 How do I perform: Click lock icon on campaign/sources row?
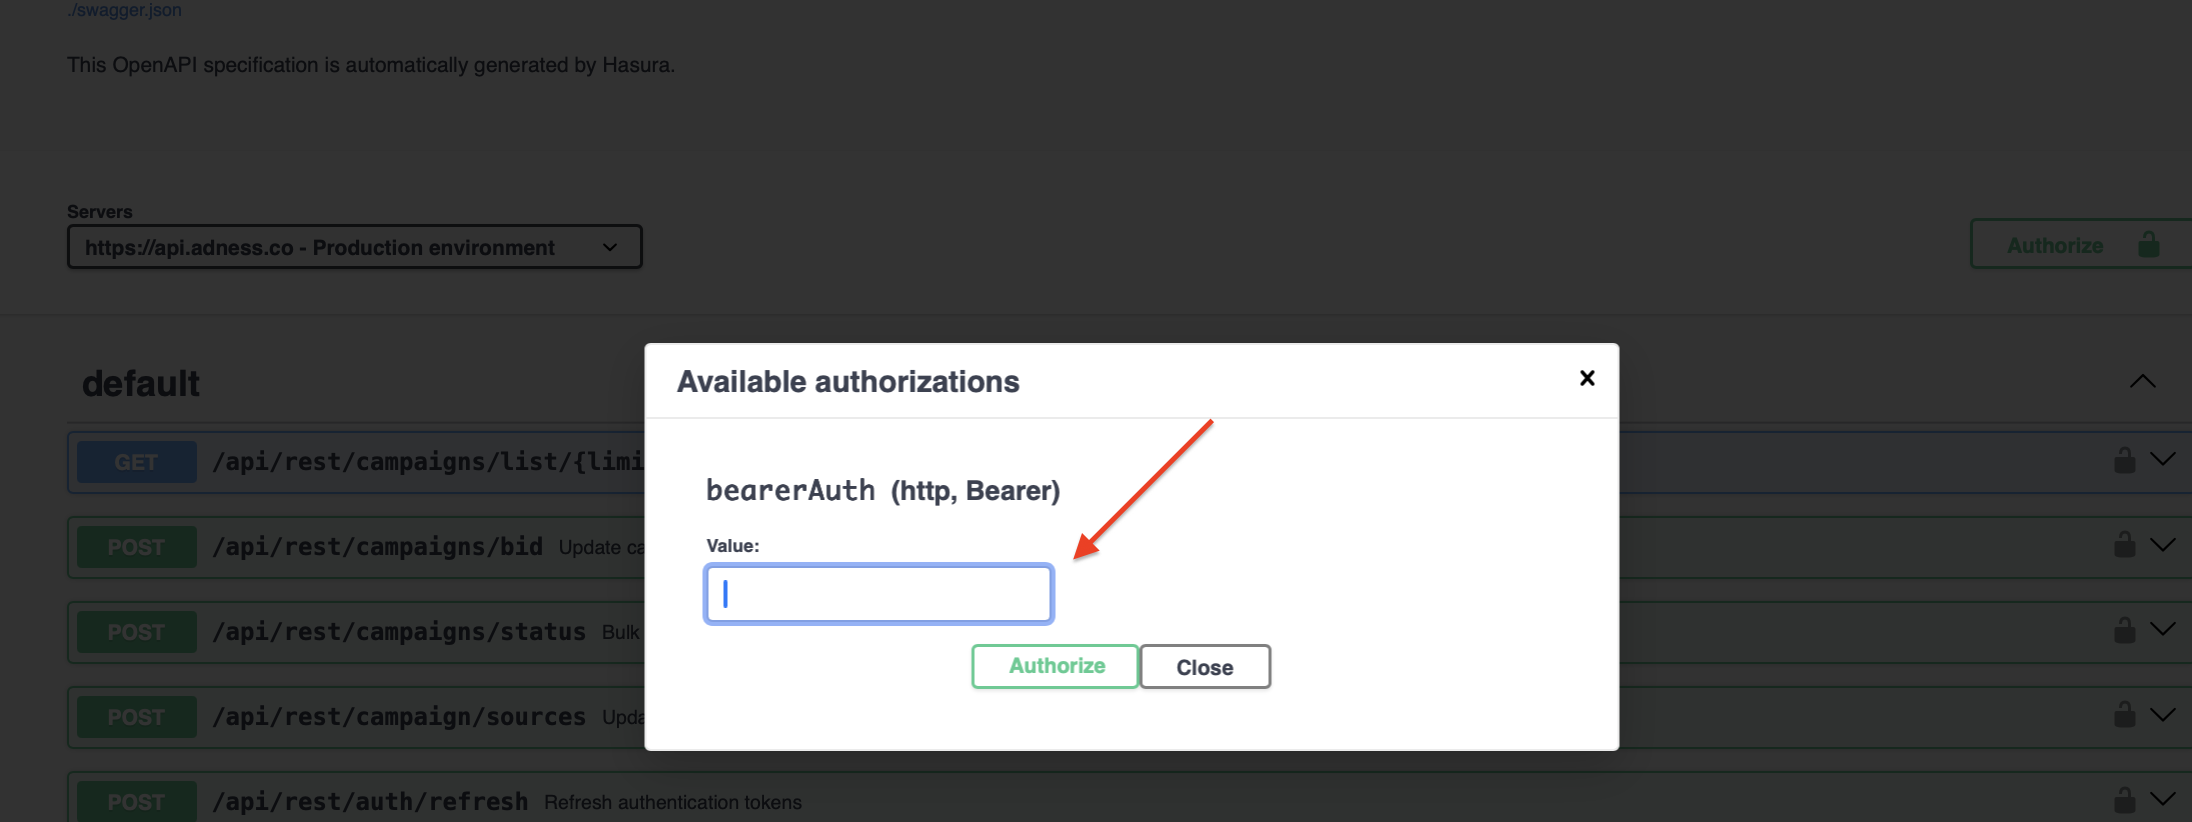[x=2124, y=715]
